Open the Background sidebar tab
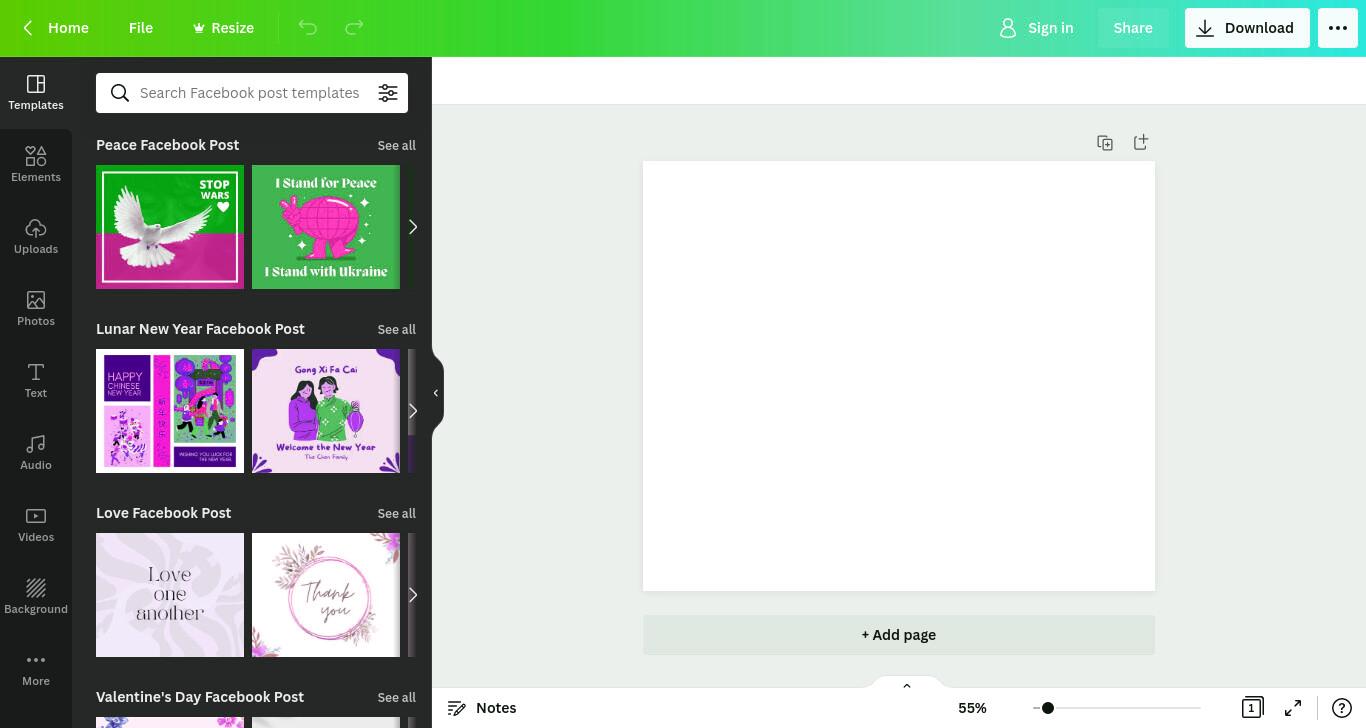 (x=36, y=597)
